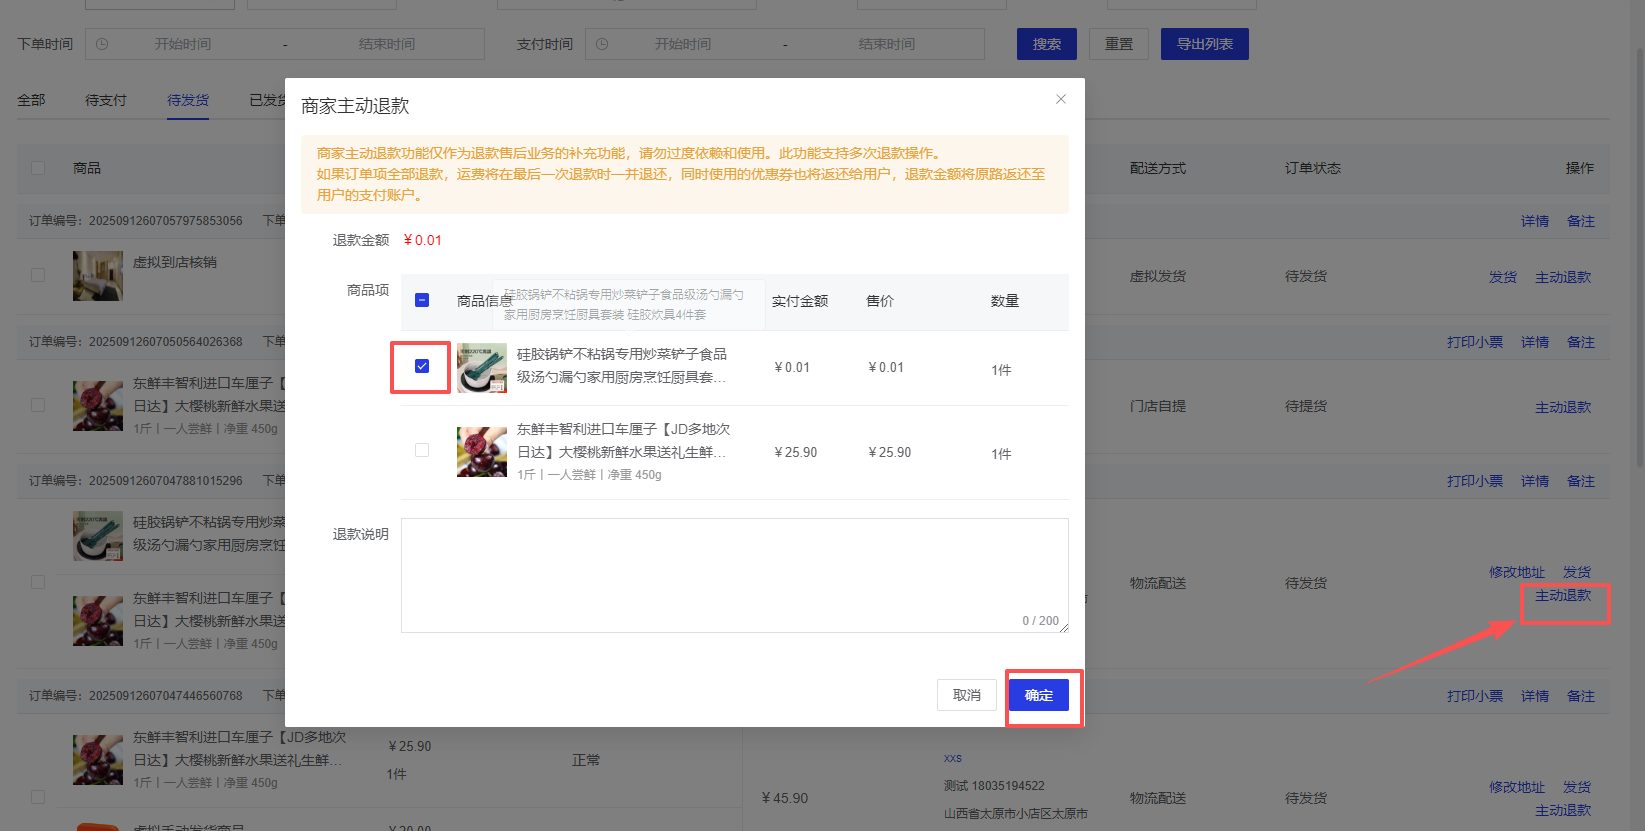Toggle the select-all checkbox in dialog header

click(x=422, y=300)
